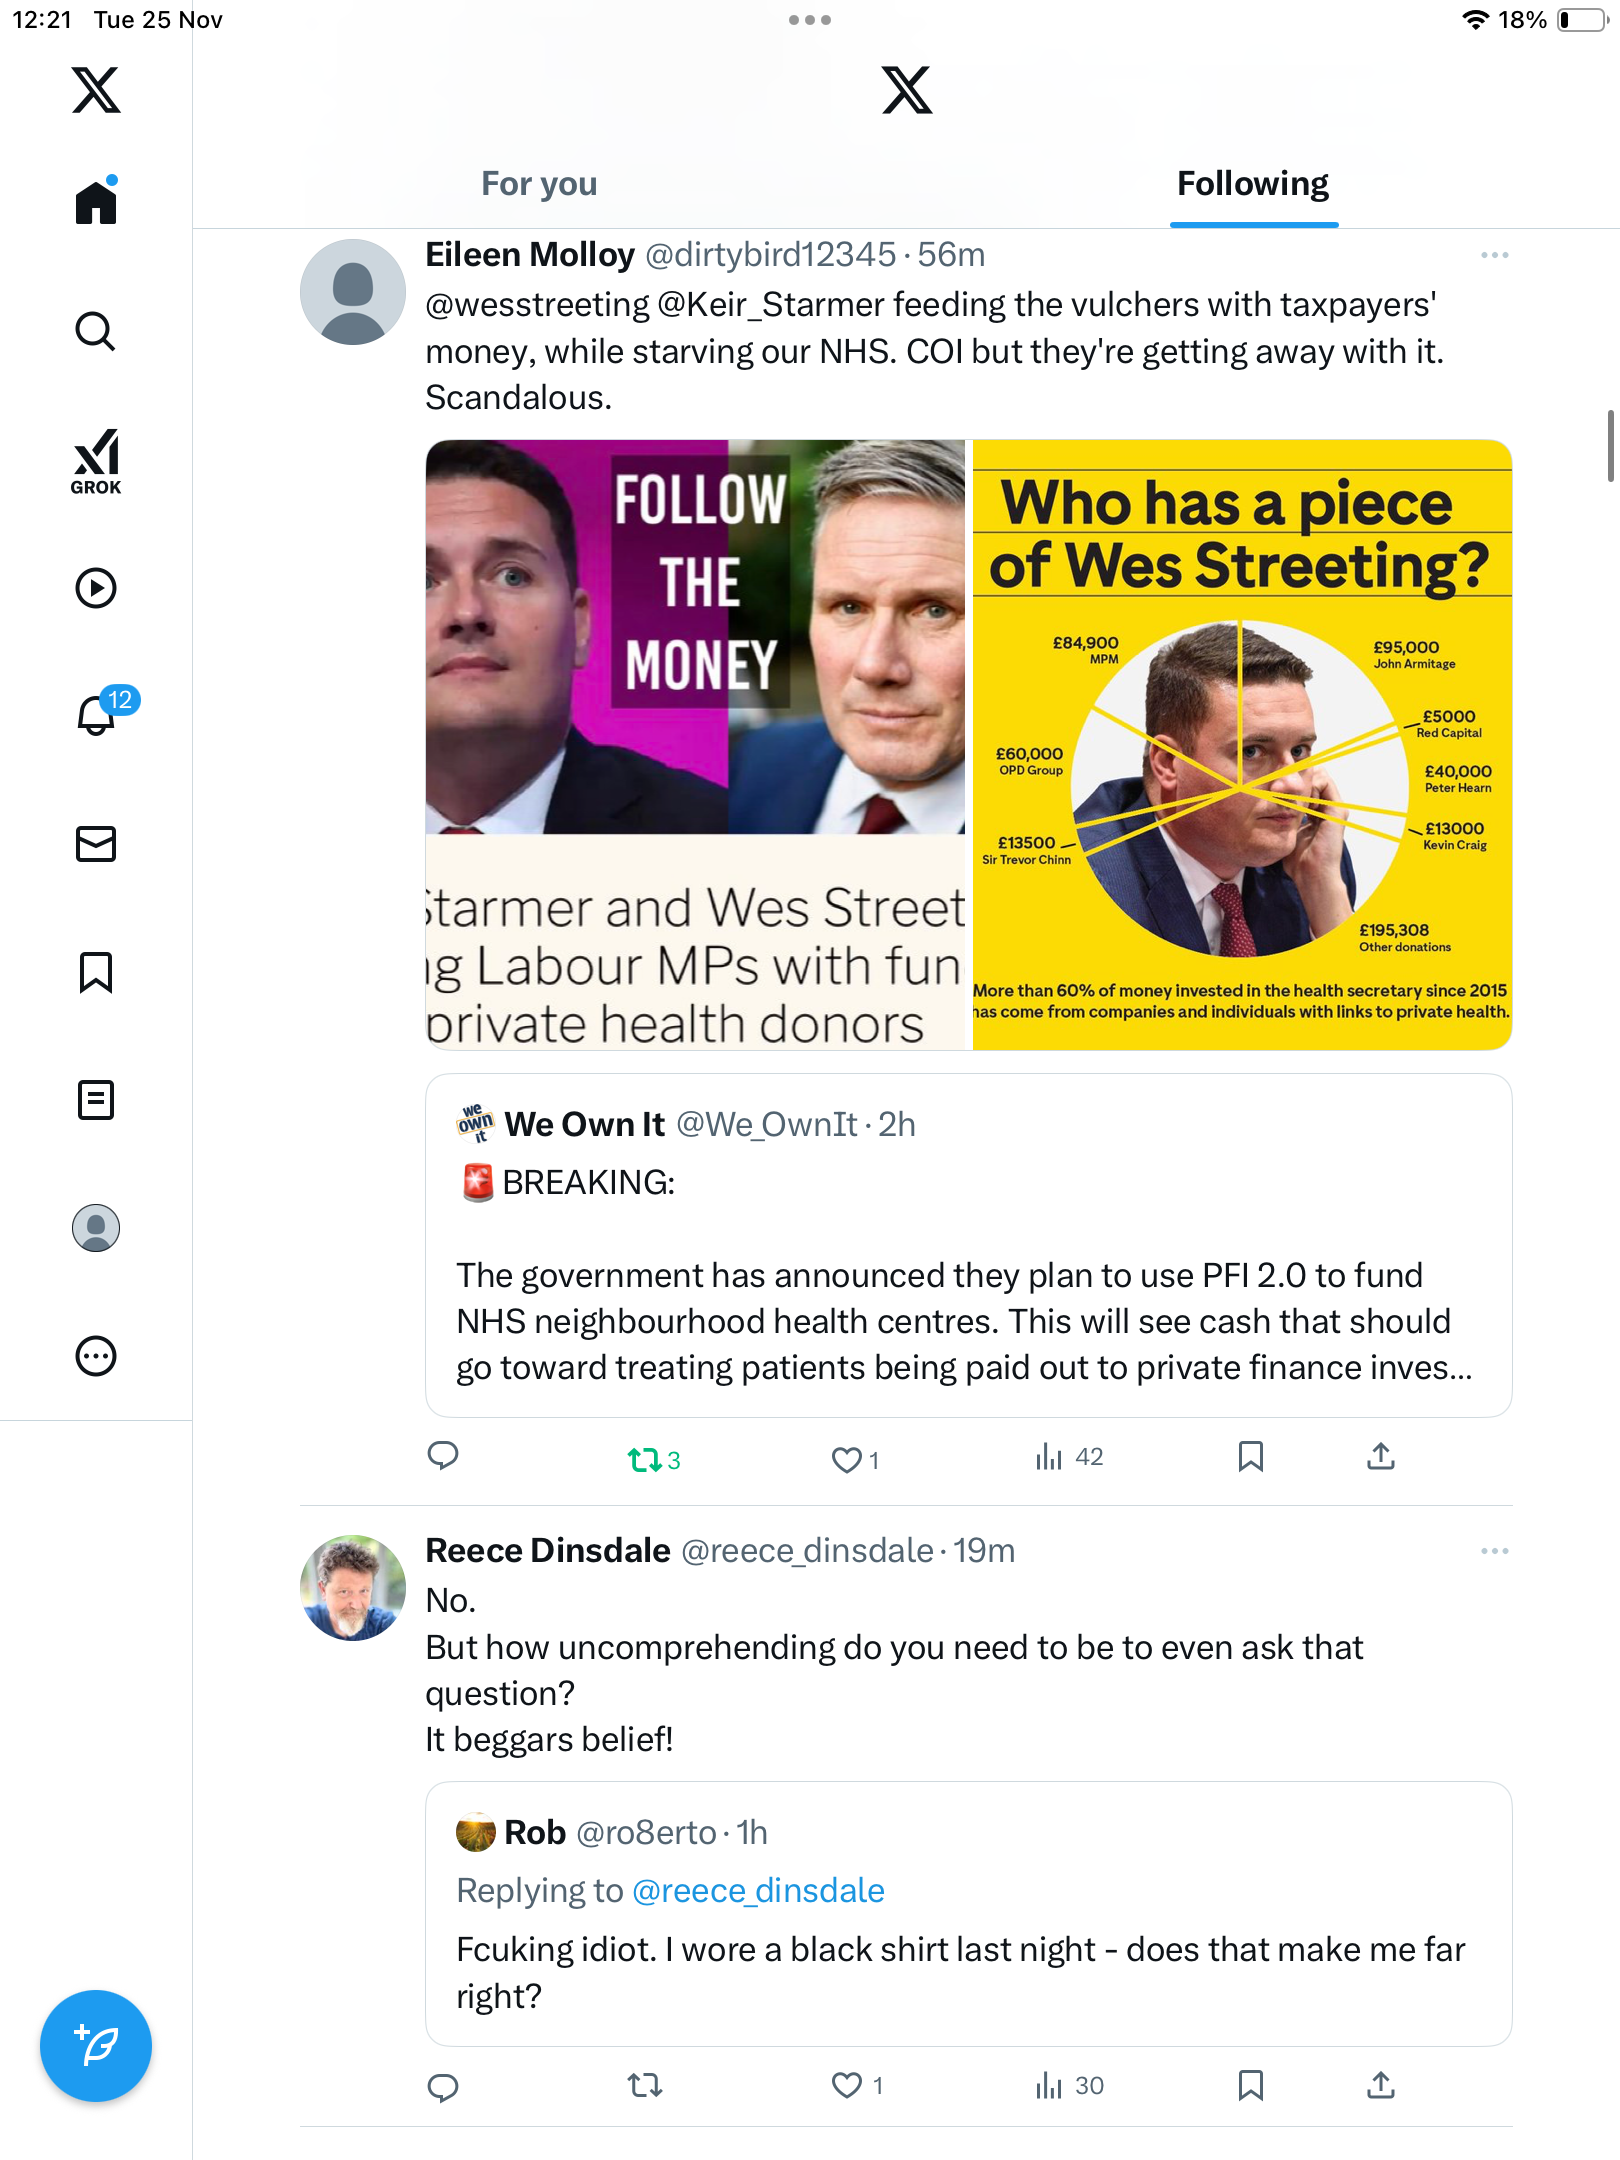Tap the compose new post button
This screenshot has width=1620, height=2160.
pyautogui.click(x=96, y=2045)
